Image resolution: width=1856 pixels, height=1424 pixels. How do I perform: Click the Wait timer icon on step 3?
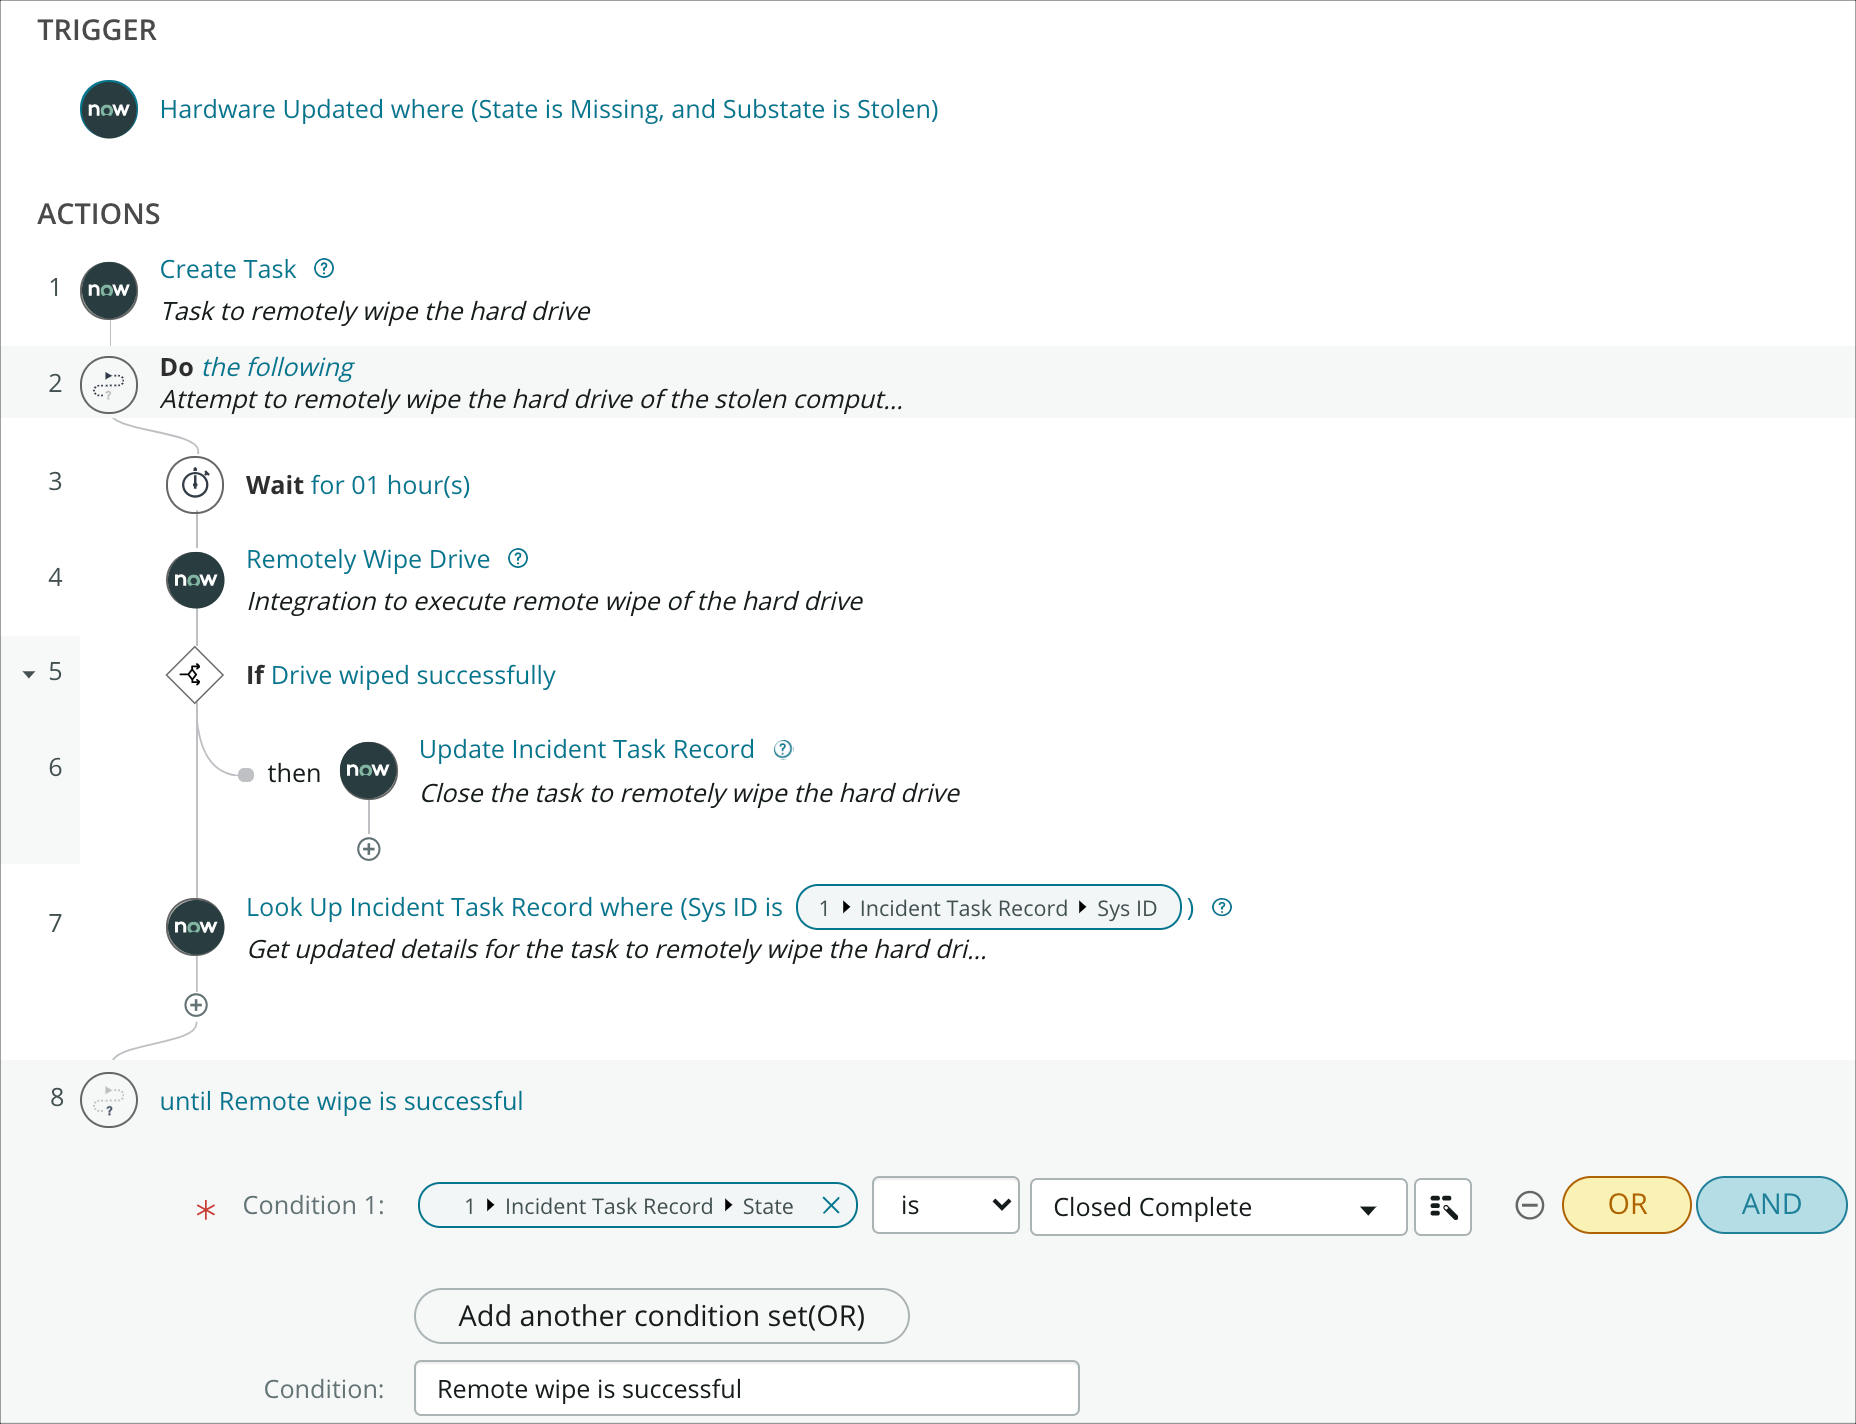coord(195,484)
